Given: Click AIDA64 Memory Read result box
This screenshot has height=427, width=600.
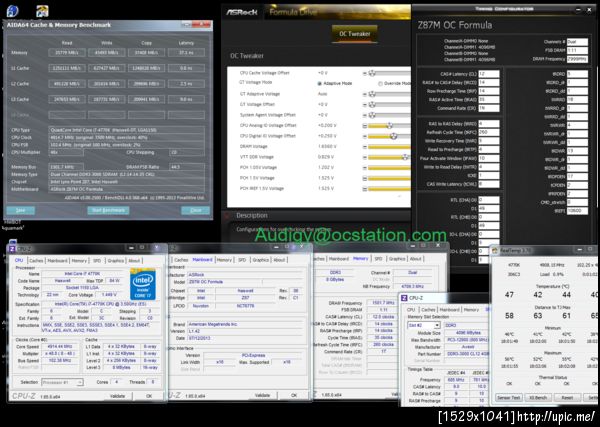Looking at the screenshot, I should (67, 53).
